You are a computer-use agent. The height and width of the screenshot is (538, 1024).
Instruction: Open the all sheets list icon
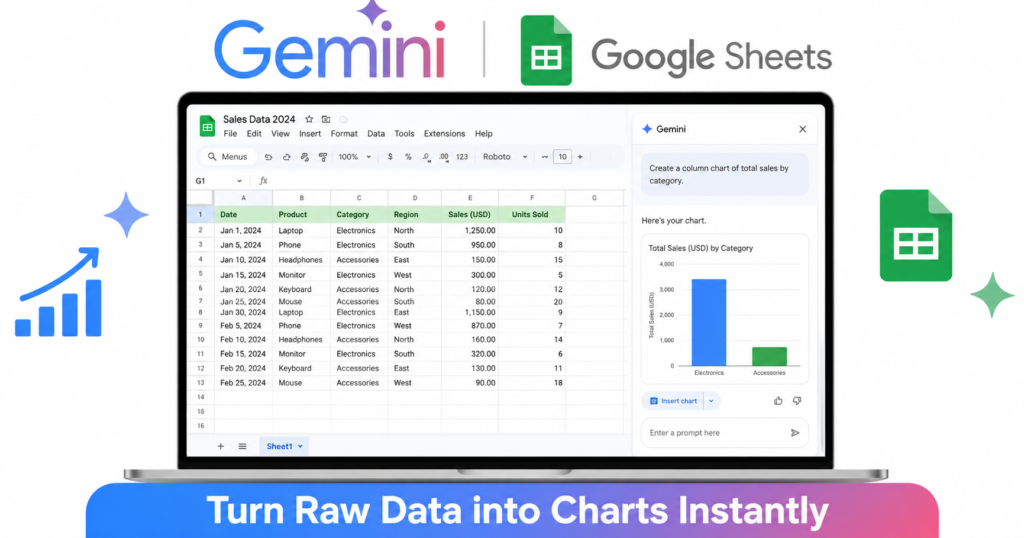pyautogui.click(x=242, y=447)
